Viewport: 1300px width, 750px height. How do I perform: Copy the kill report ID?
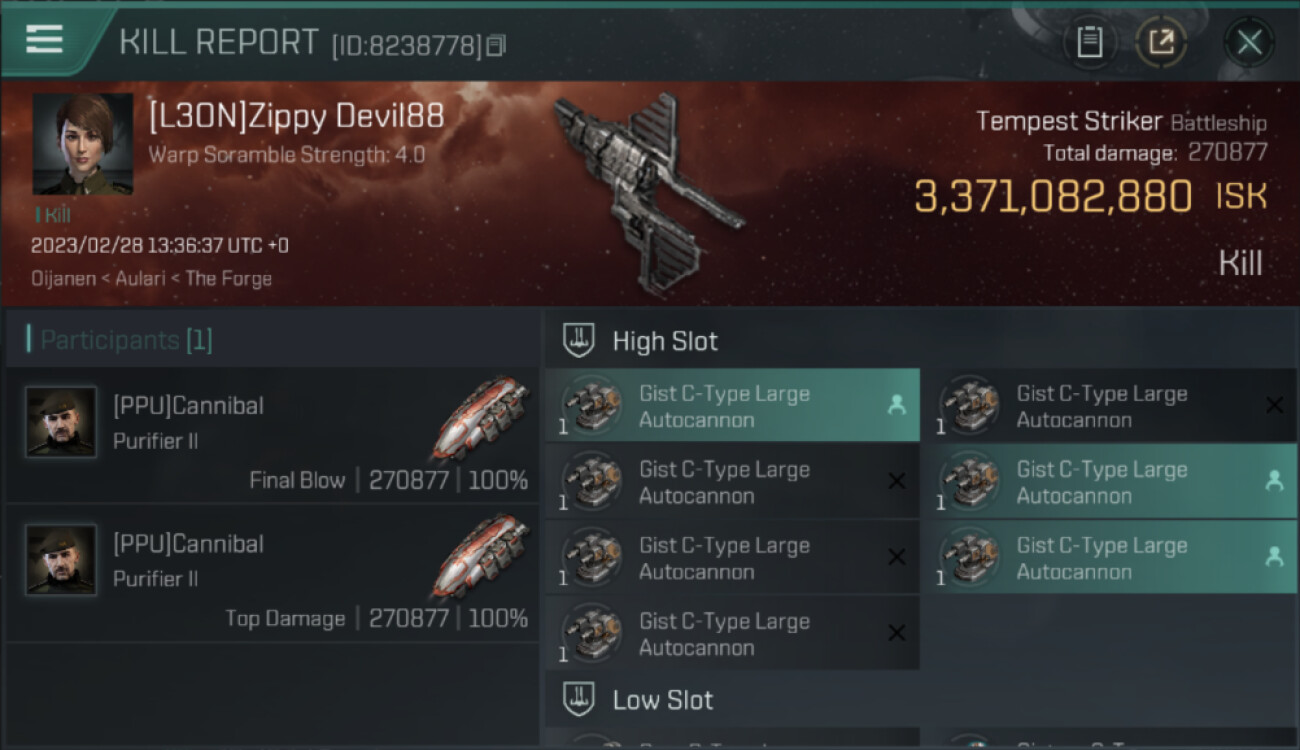coord(496,45)
